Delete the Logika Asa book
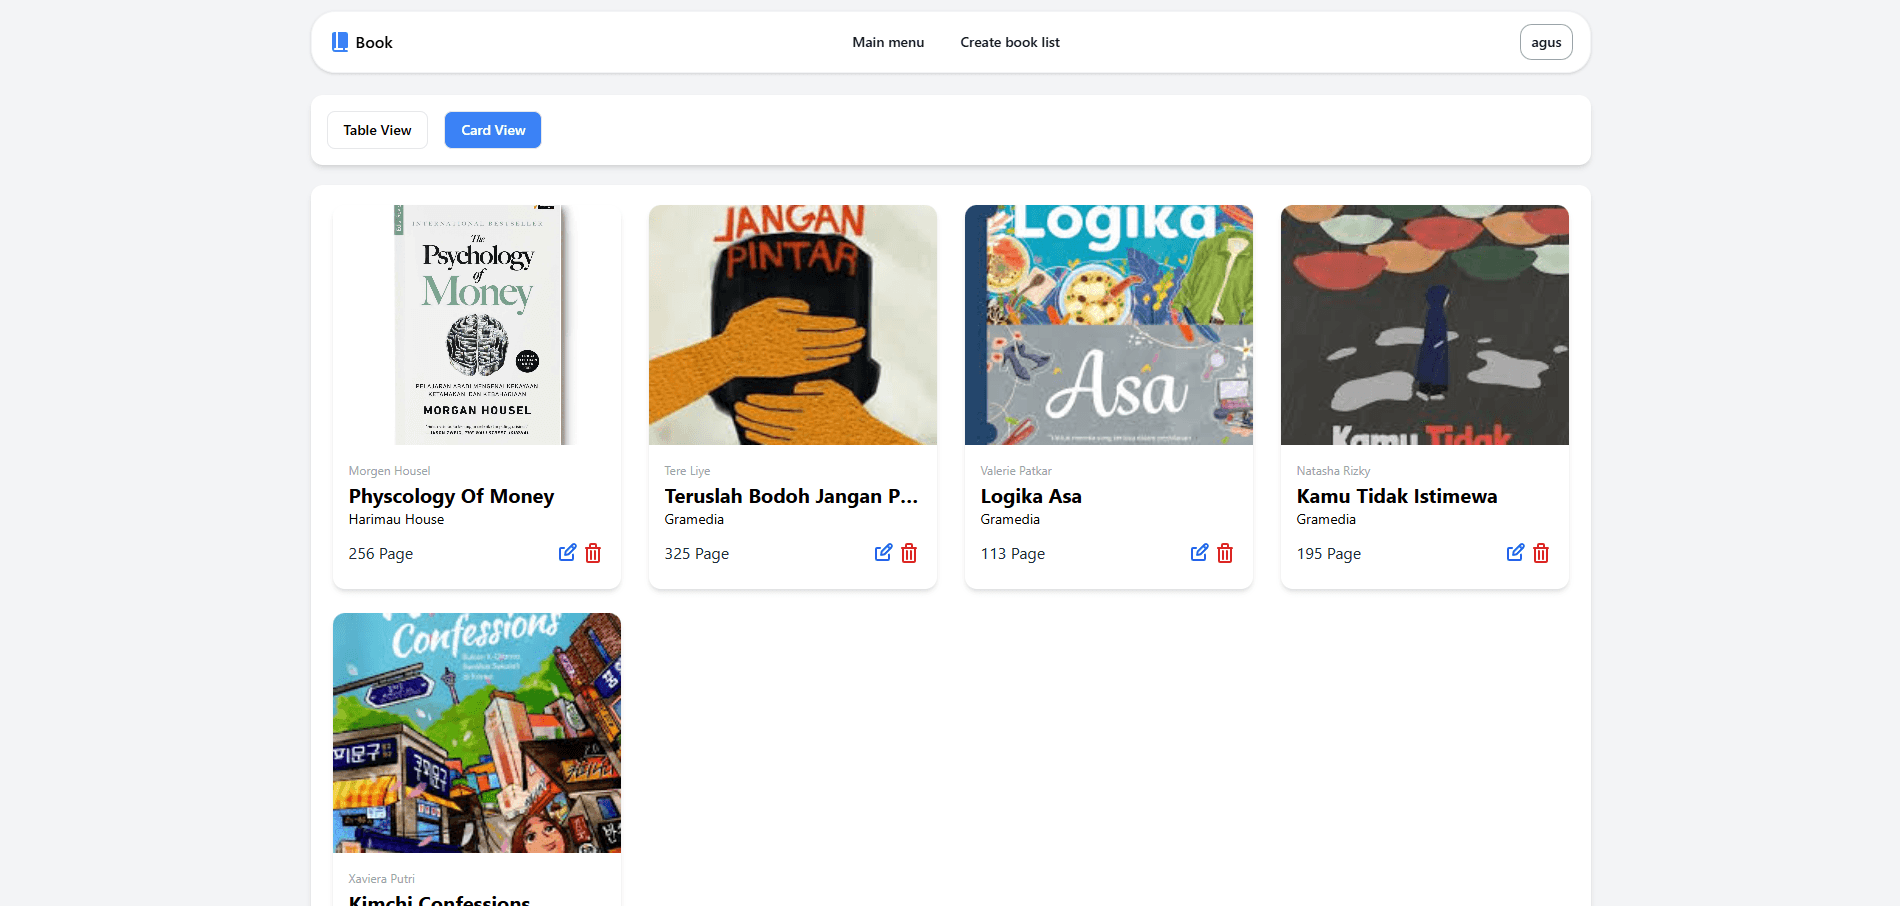1900x906 pixels. (1225, 553)
